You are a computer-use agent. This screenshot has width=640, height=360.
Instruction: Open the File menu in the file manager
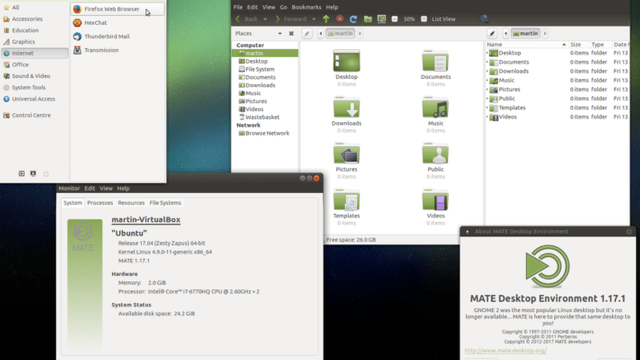238,7
